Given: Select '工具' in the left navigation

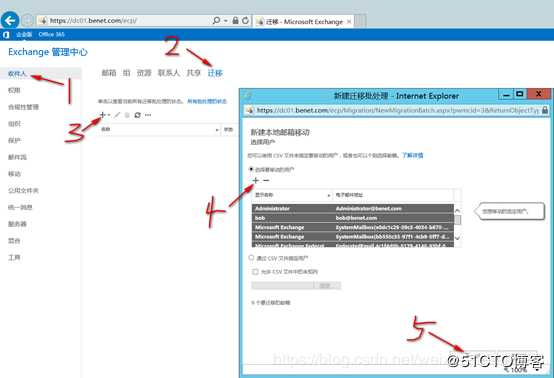Looking at the screenshot, I should pos(14,257).
